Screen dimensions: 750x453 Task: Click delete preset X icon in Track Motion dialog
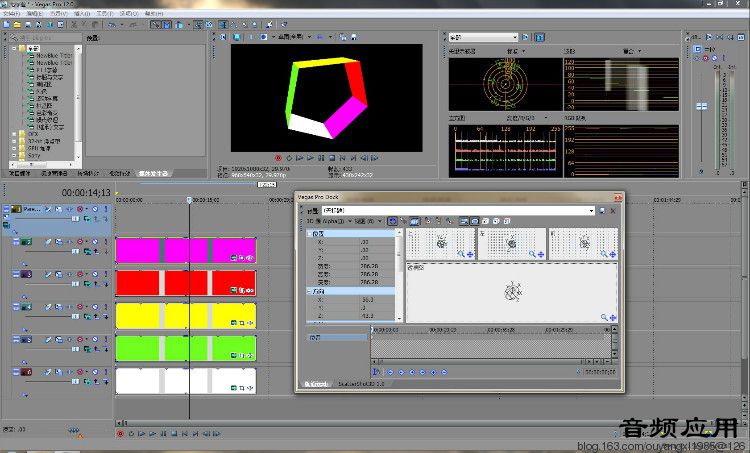(x=613, y=210)
